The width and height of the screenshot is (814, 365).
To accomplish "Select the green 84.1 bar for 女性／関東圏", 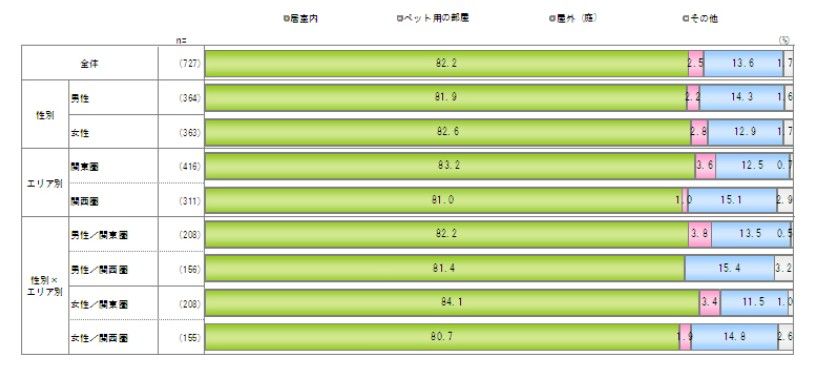I will 452,303.
